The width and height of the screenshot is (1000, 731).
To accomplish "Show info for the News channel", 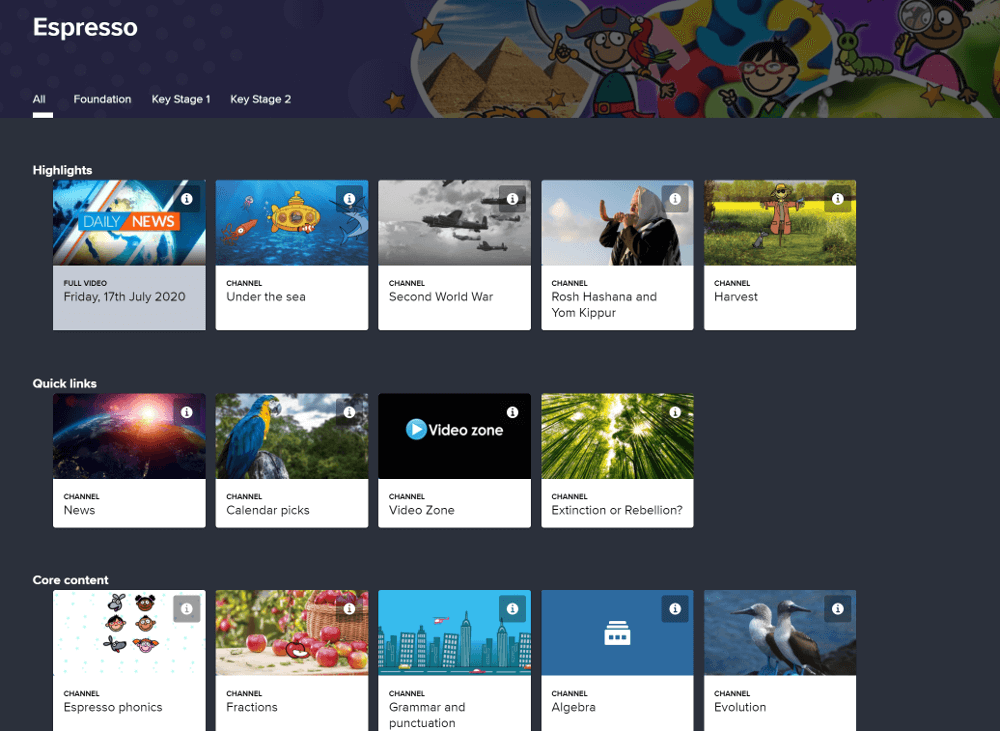I will [x=187, y=413].
